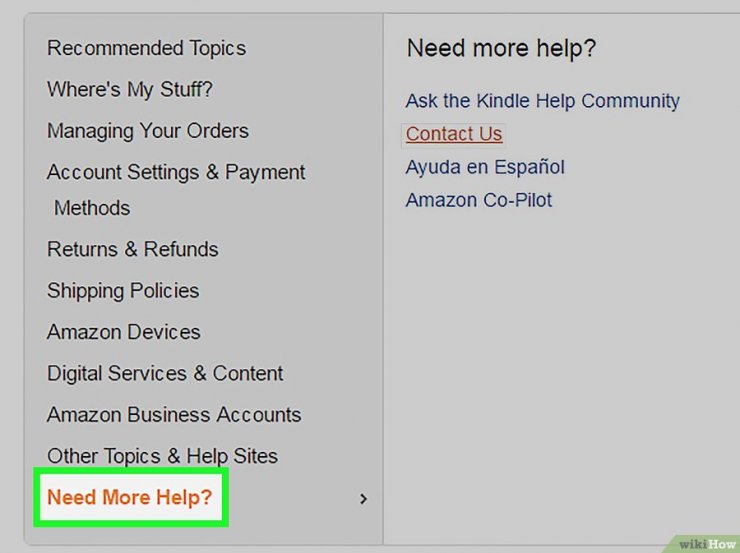Choose Other Topics & Help Sites
This screenshot has height=553, width=740.
click(162, 456)
